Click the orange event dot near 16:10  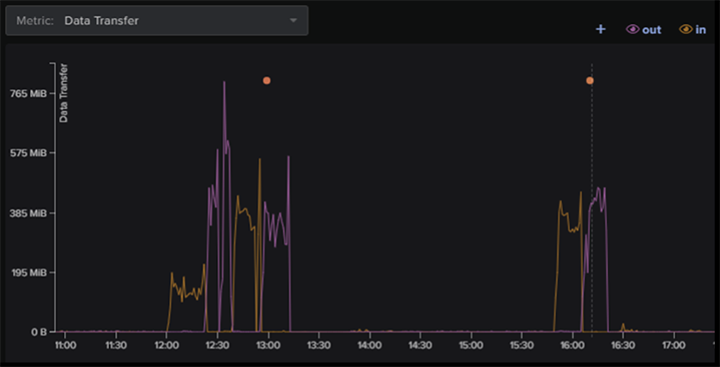pos(590,80)
